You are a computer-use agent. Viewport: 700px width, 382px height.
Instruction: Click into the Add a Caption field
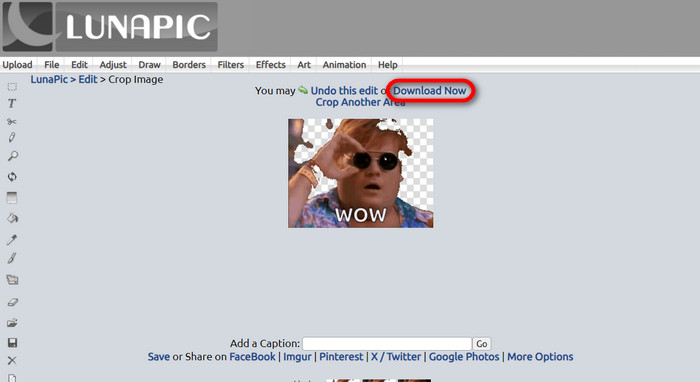point(387,344)
